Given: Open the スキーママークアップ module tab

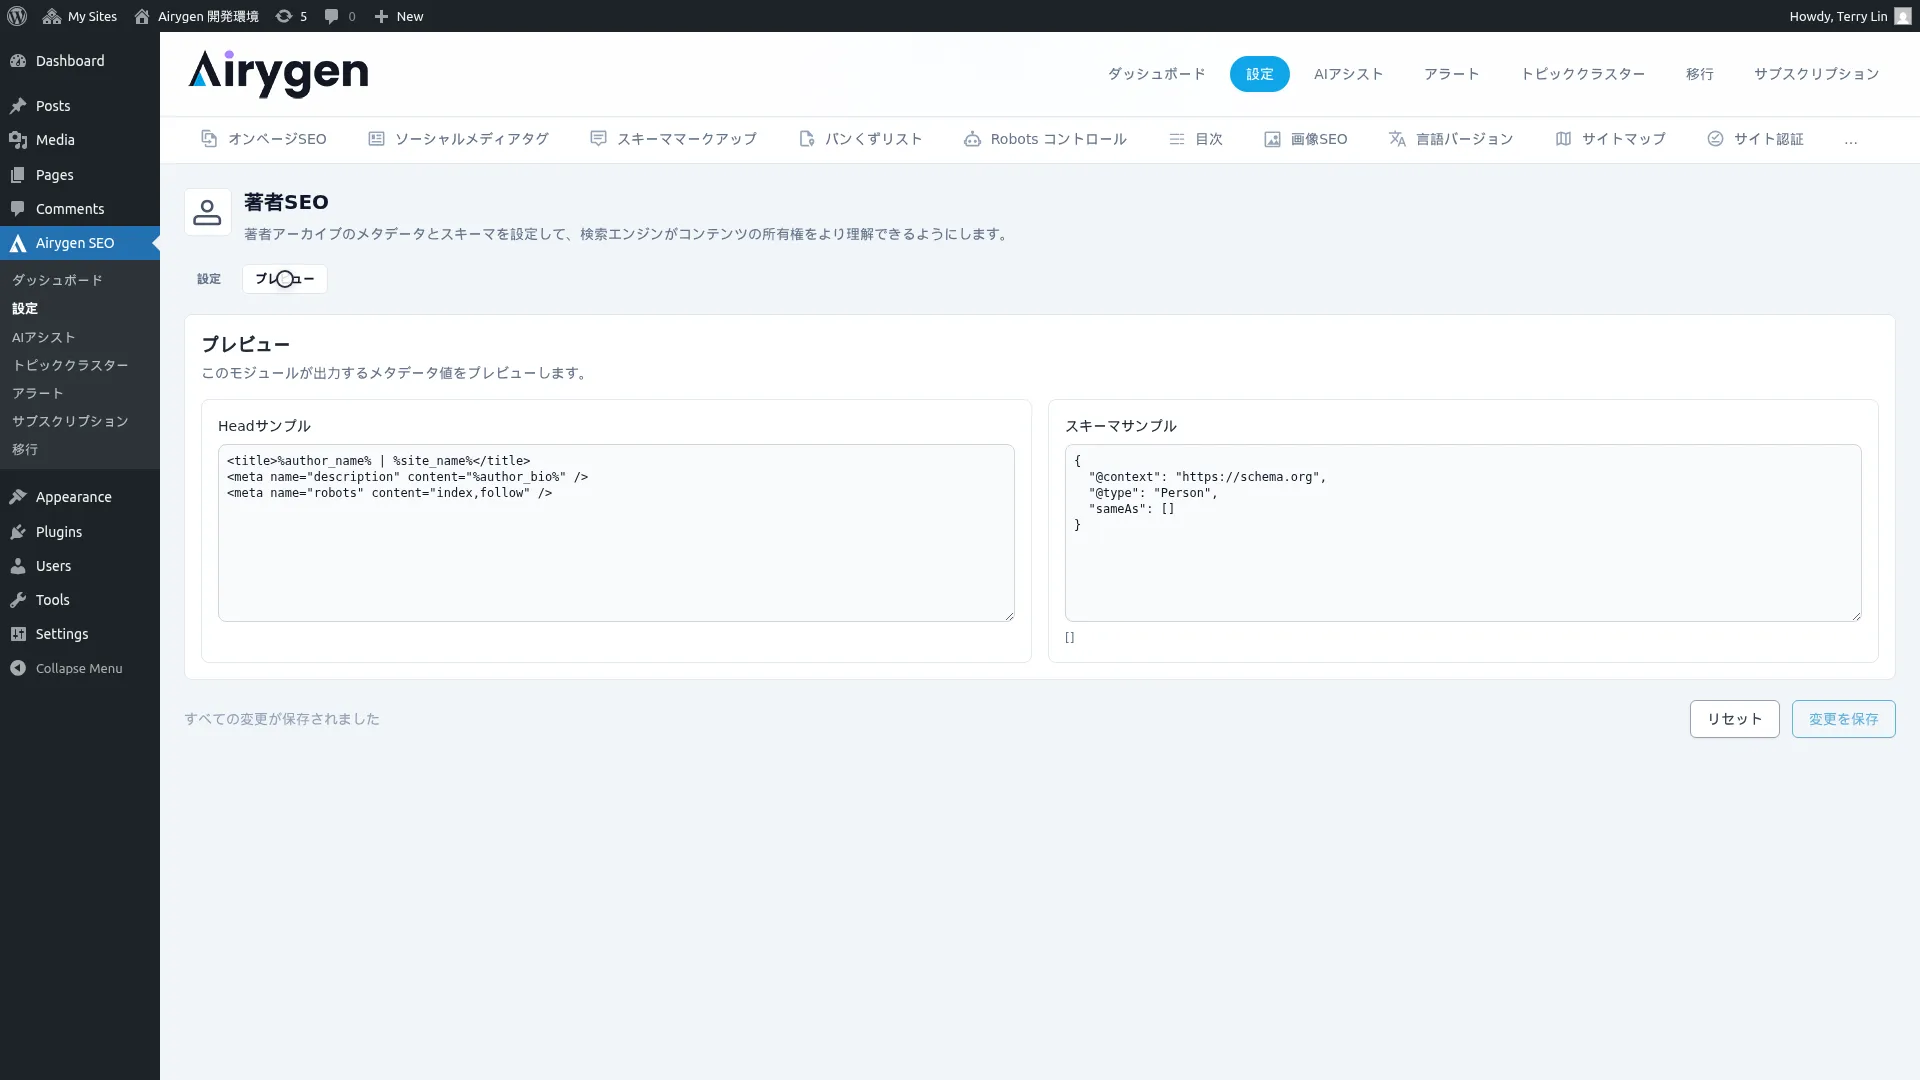Looking at the screenshot, I should 673,139.
